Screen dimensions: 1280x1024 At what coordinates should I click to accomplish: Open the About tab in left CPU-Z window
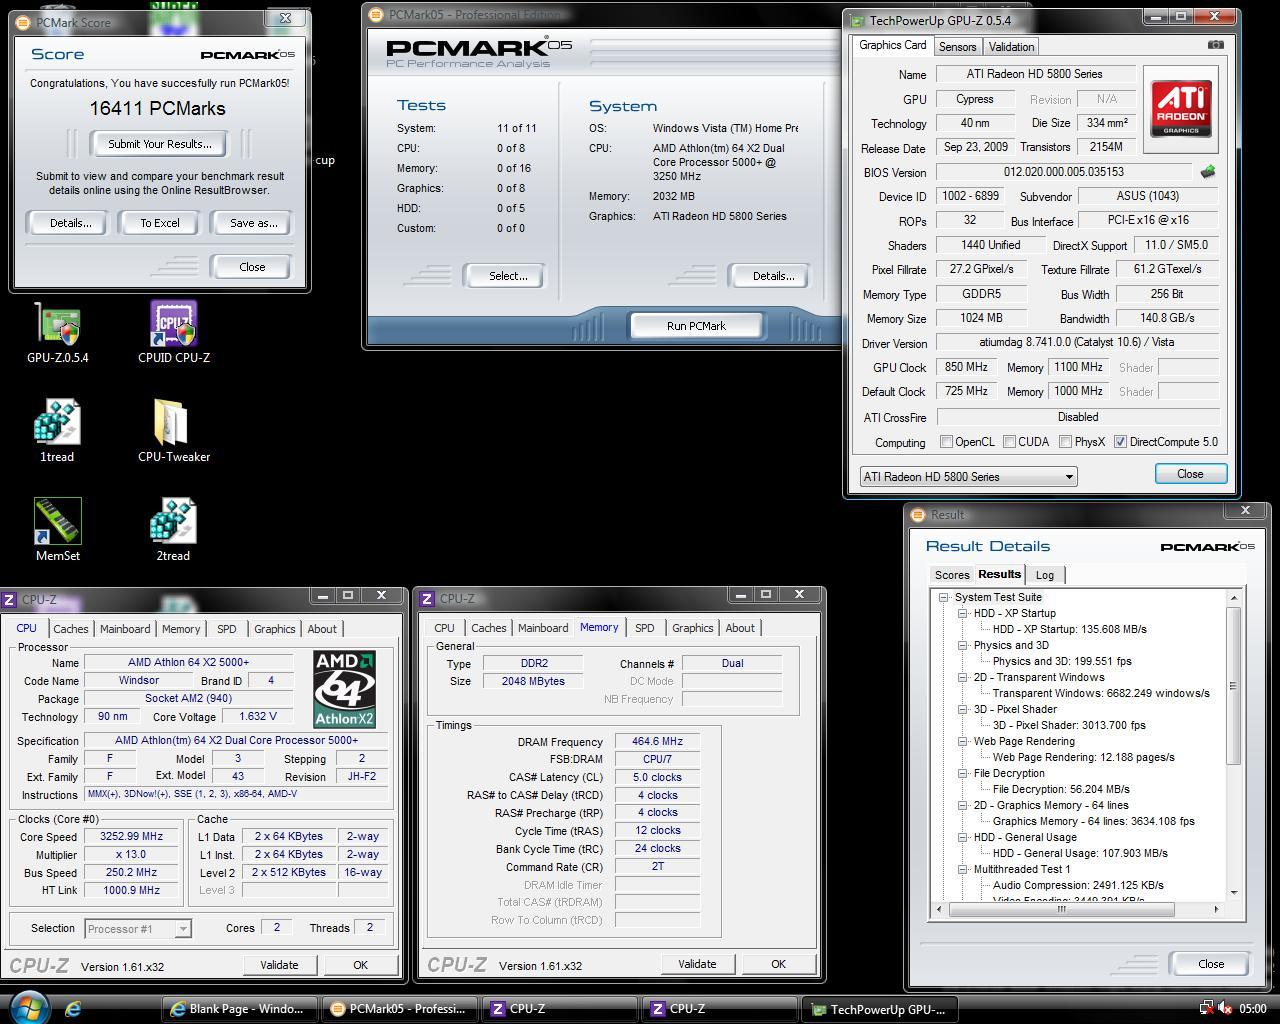[322, 629]
